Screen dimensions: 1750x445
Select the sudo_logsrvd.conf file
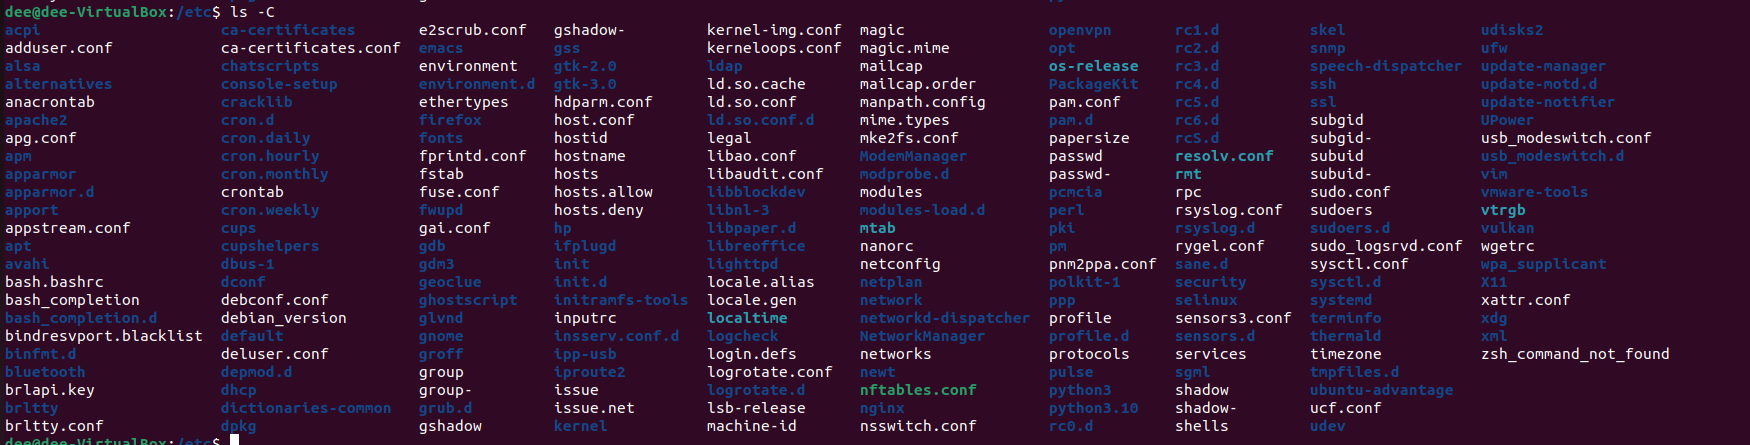[1385, 246]
